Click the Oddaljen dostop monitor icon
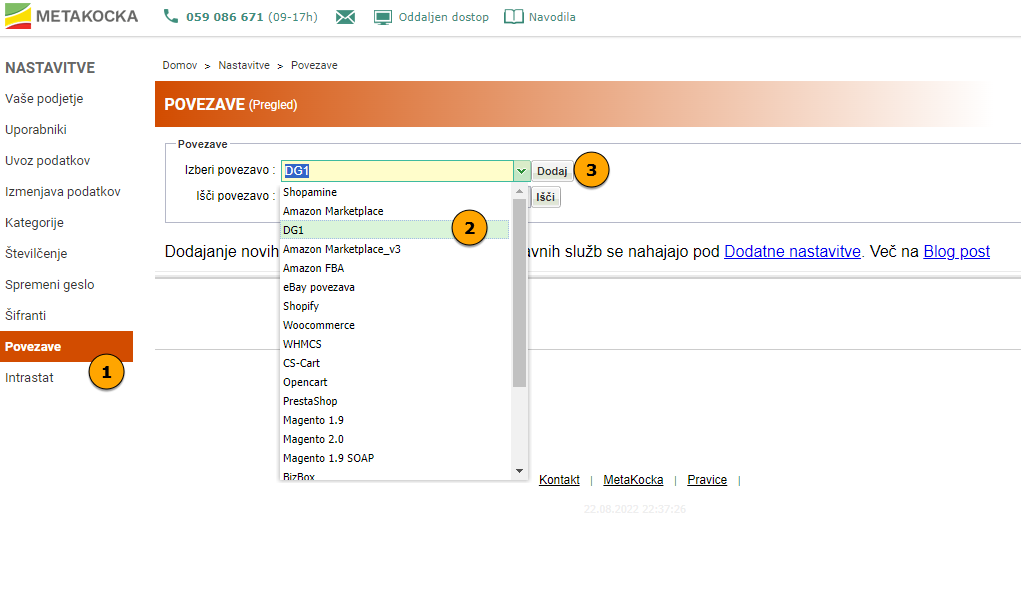The height and width of the screenshot is (609, 1021). coord(383,17)
